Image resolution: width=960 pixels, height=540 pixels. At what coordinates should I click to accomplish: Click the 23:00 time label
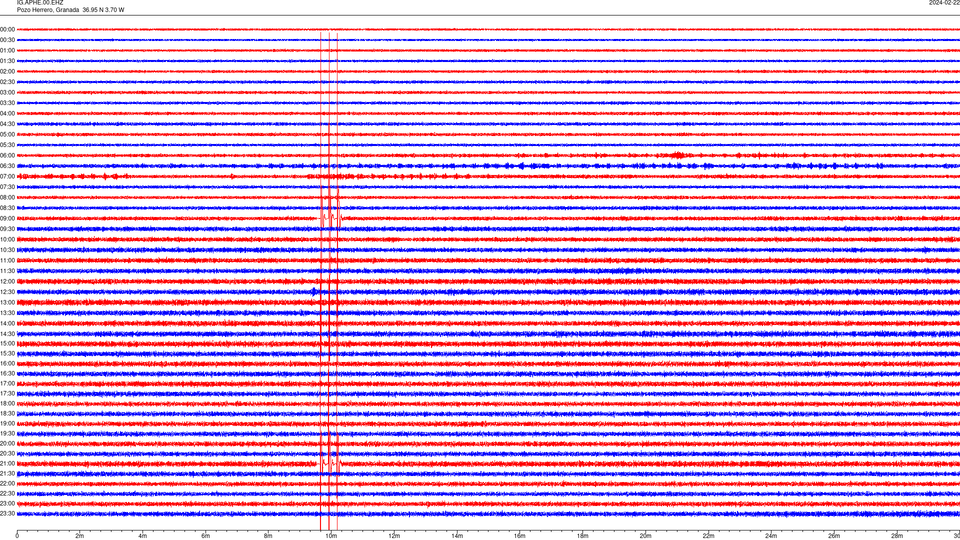(x=7, y=503)
